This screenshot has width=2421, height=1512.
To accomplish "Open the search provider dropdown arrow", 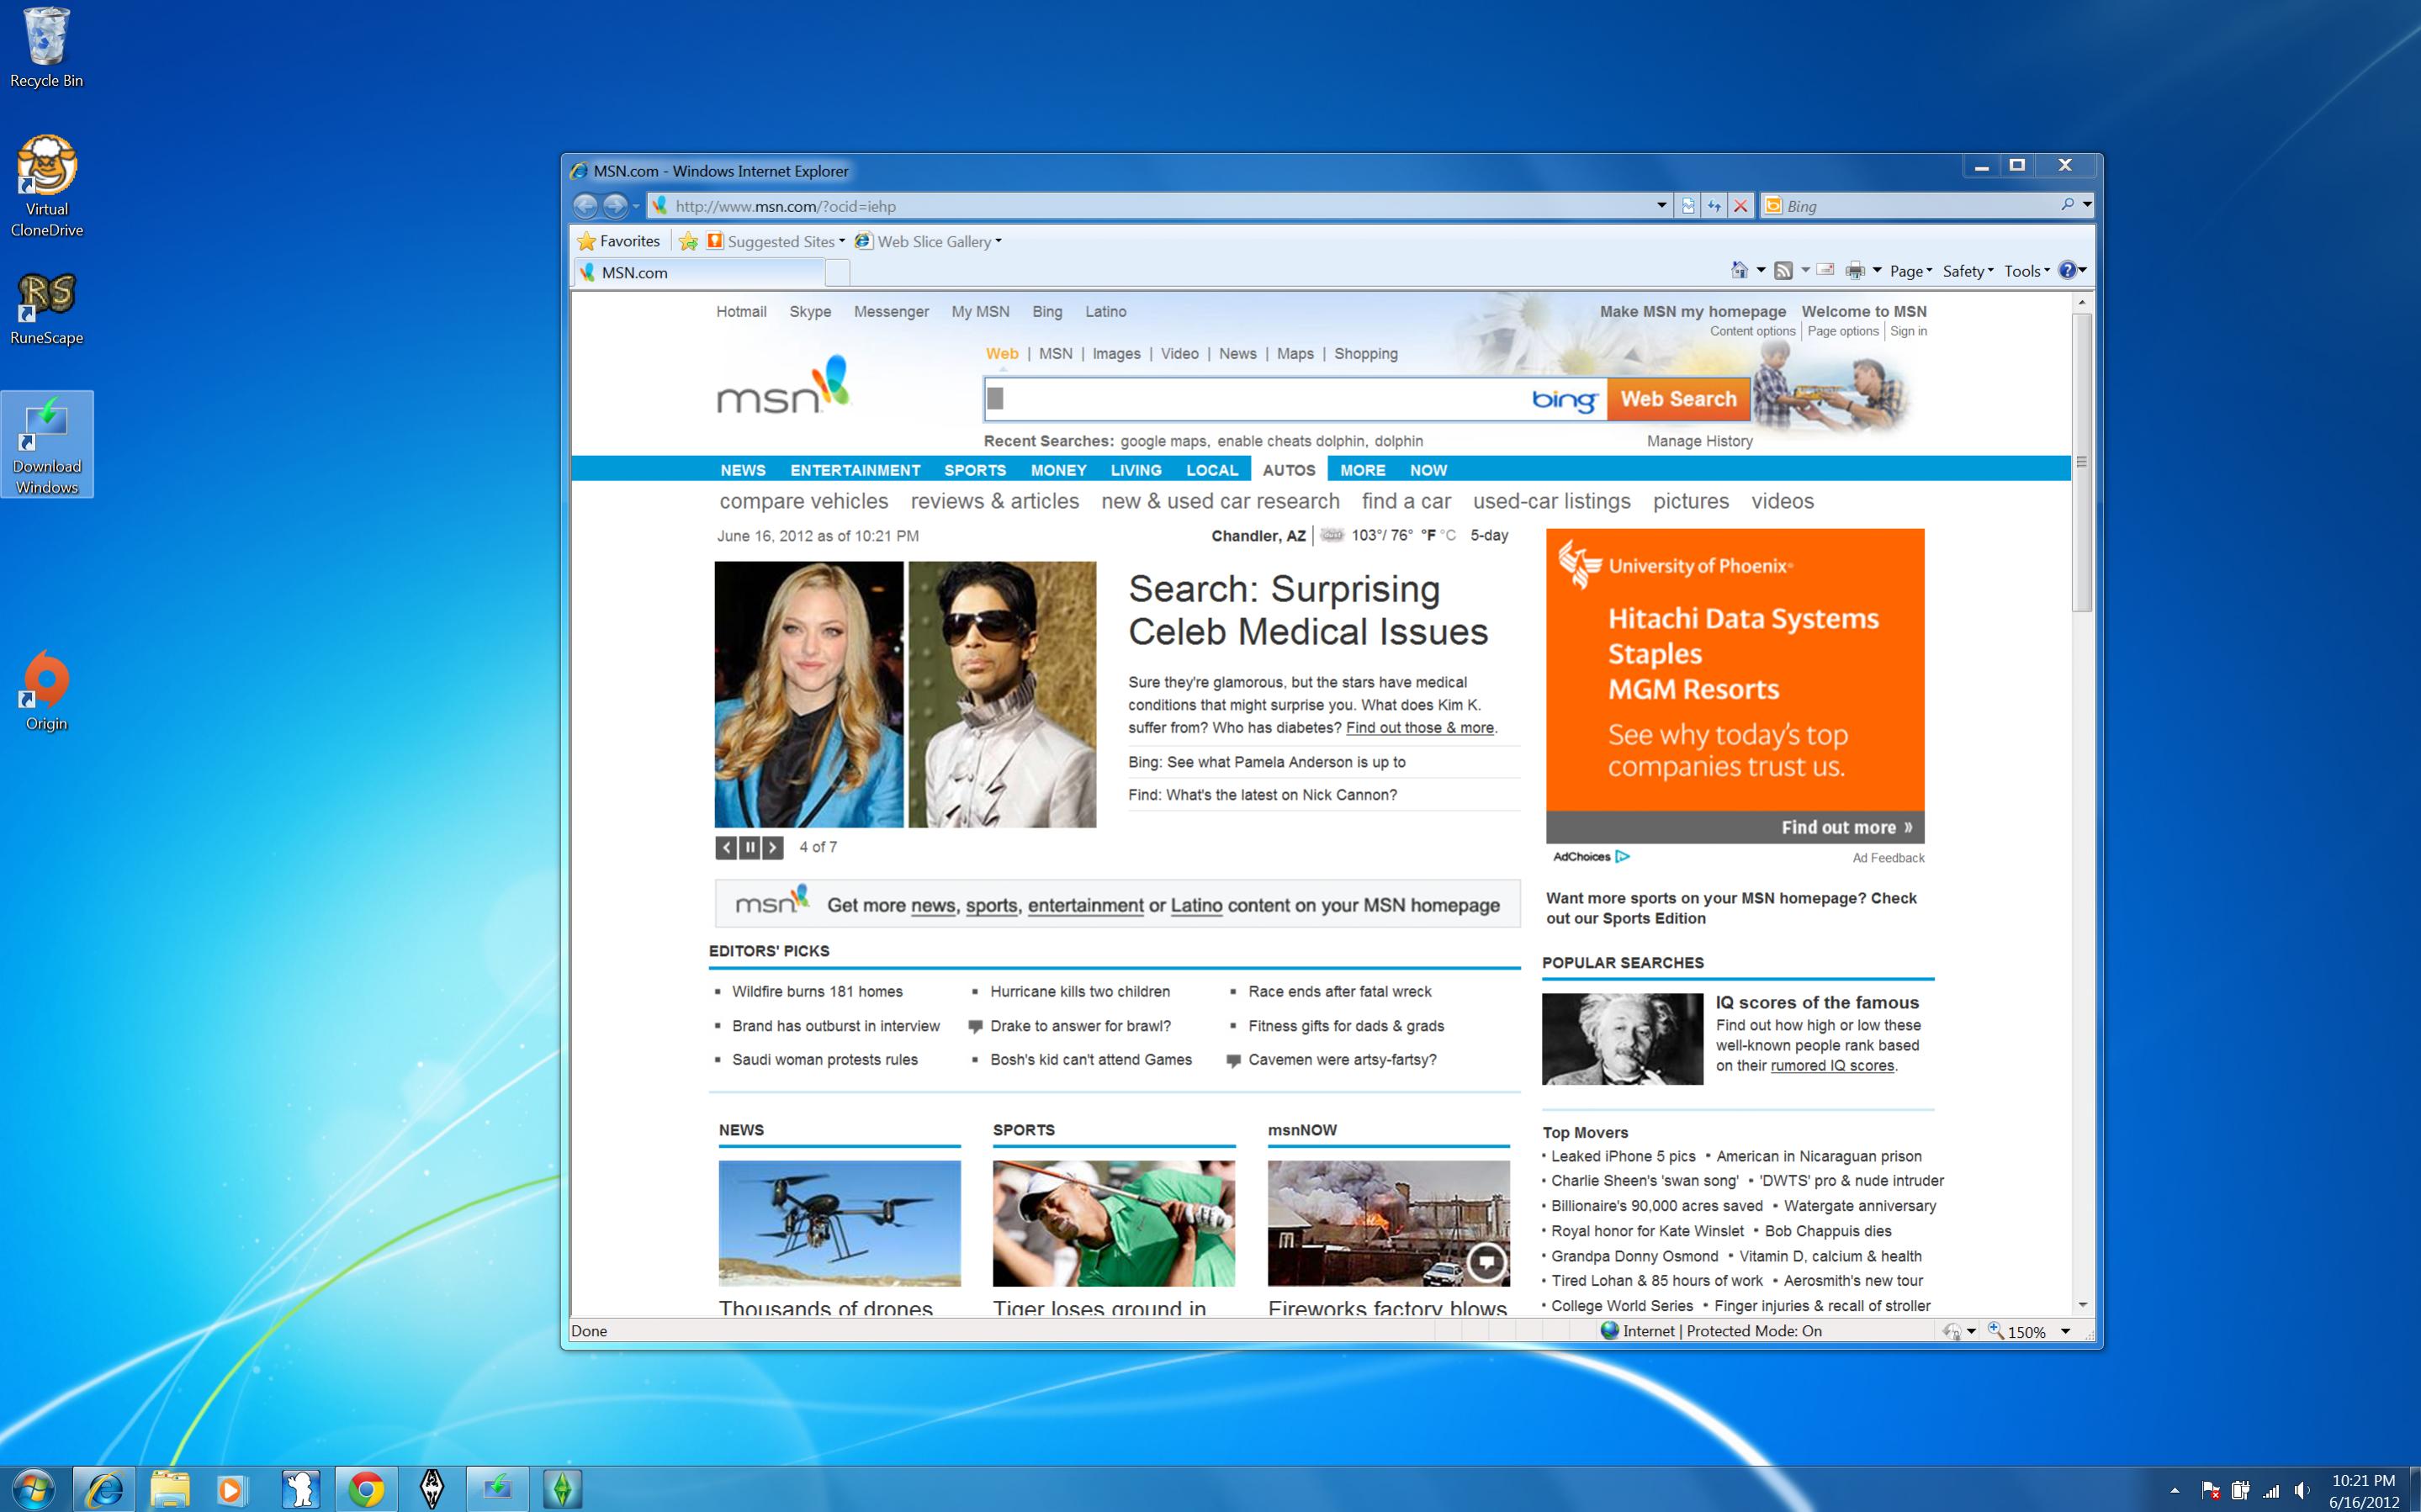I will [x=2087, y=205].
